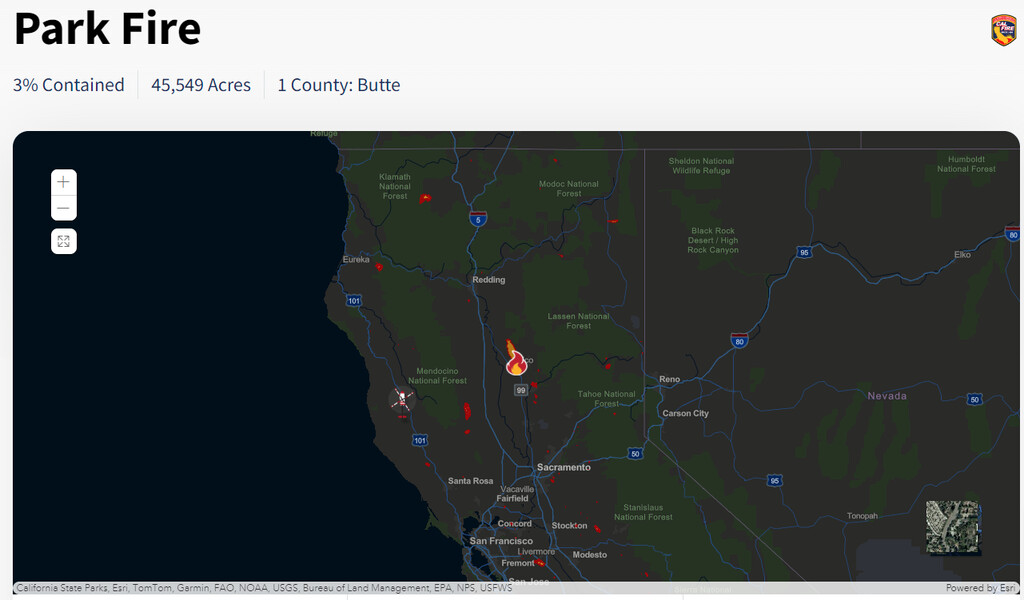Screen dimensions: 1024x600
Task: Click the Interstate 5 shield near Redding
Action: [478, 219]
